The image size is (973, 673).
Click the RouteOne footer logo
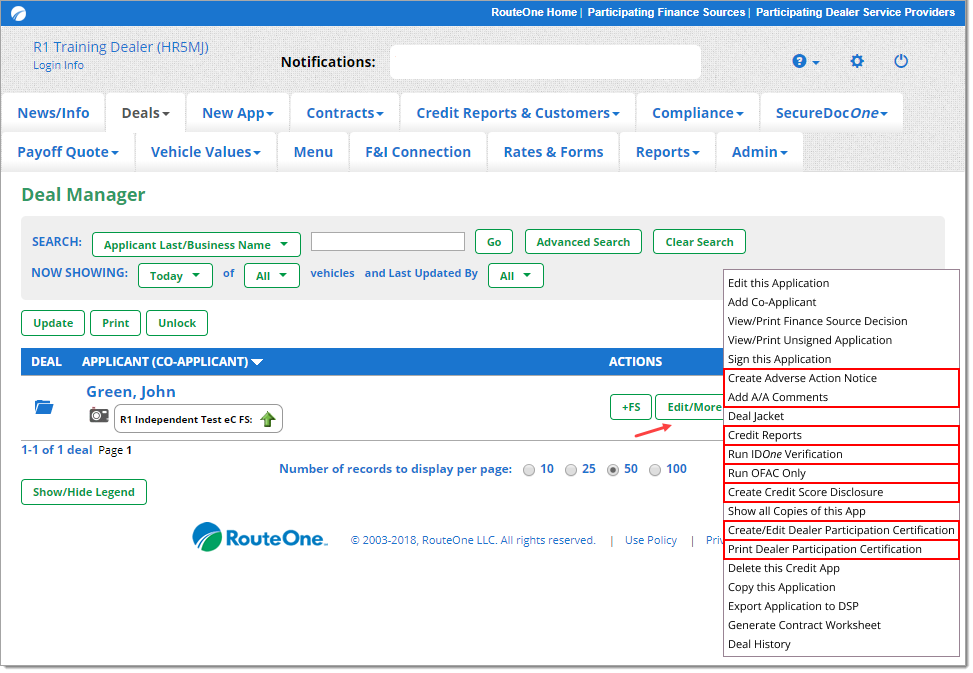[259, 537]
